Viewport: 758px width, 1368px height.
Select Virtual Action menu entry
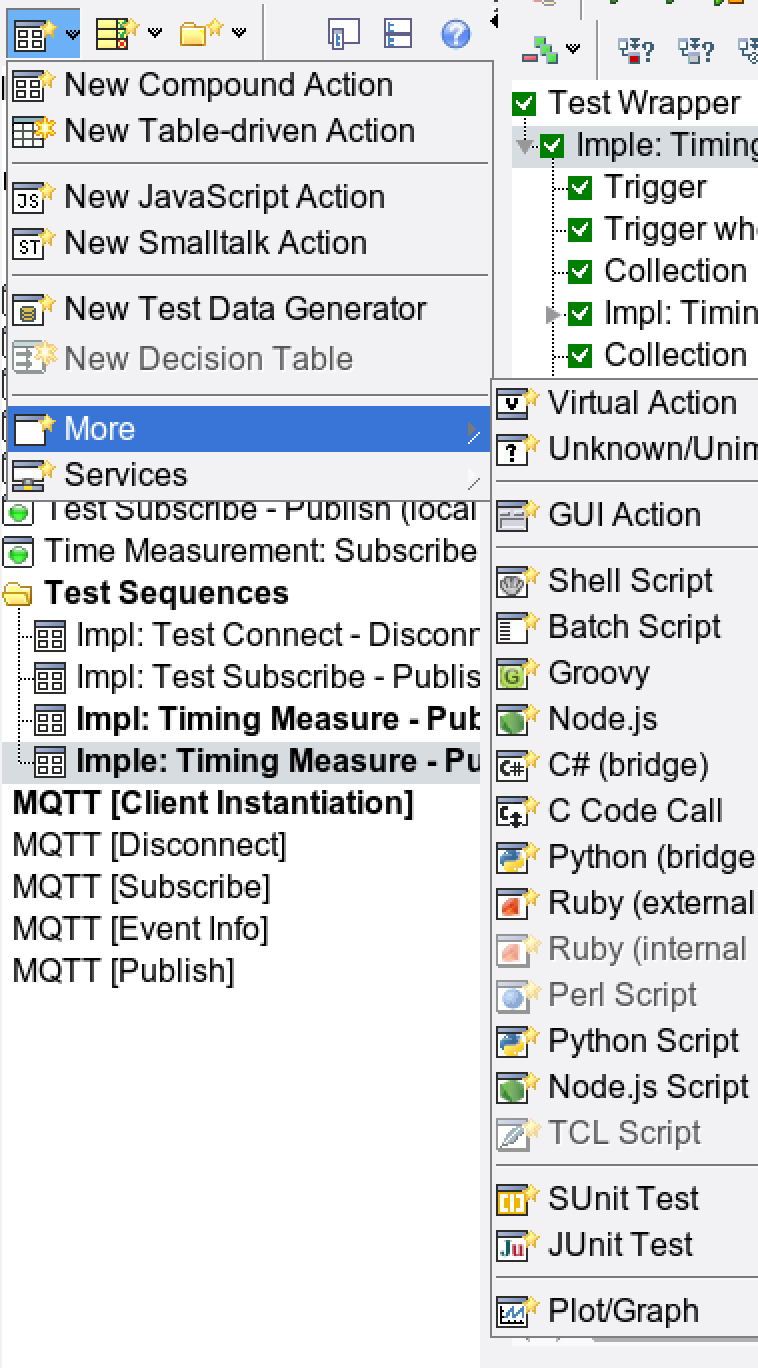641,404
